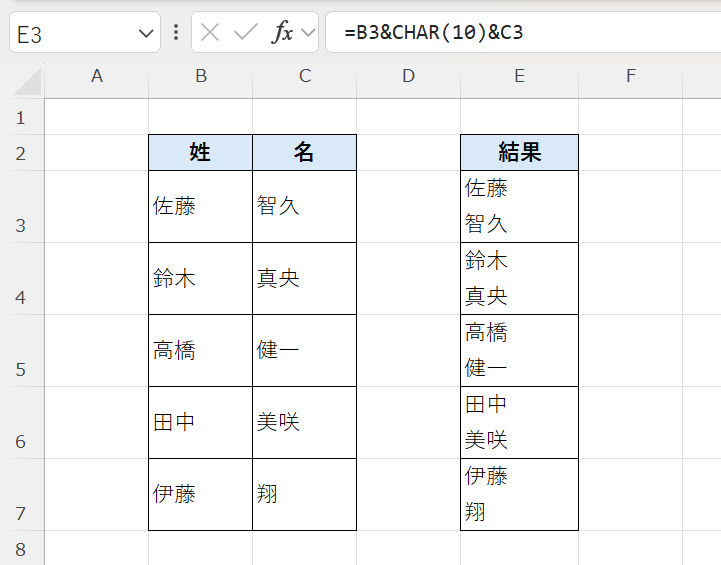Select the cell containing 佐藤 in column B
The image size is (721, 565).
point(200,206)
